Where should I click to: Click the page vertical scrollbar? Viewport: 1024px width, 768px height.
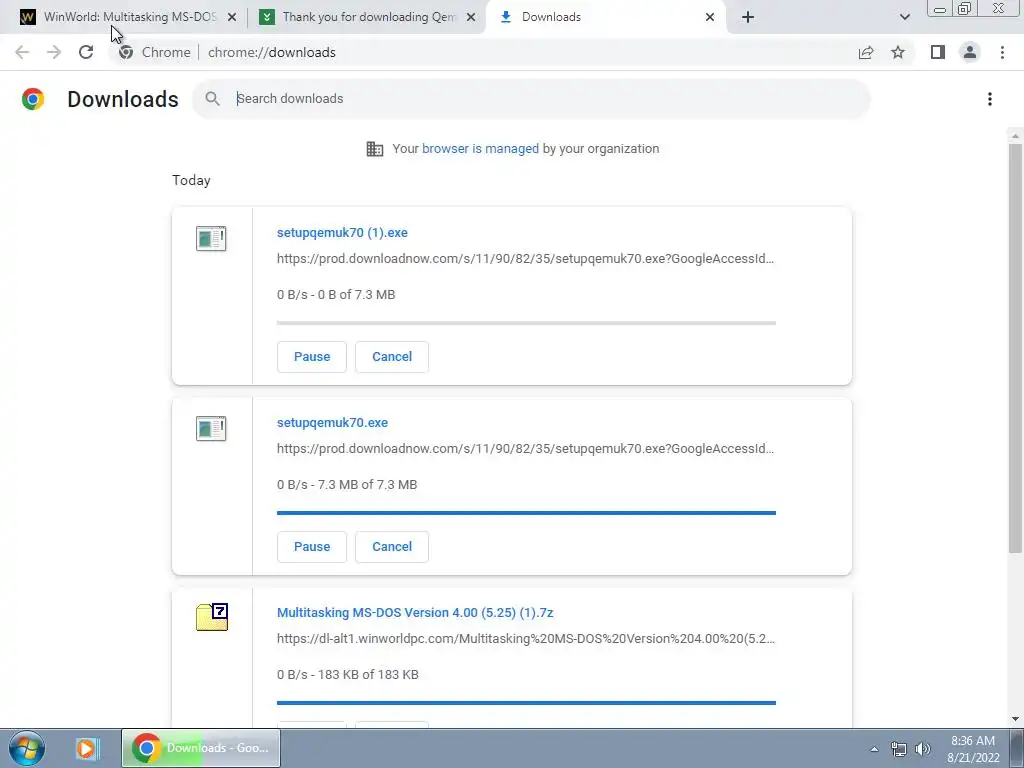click(x=1015, y=346)
